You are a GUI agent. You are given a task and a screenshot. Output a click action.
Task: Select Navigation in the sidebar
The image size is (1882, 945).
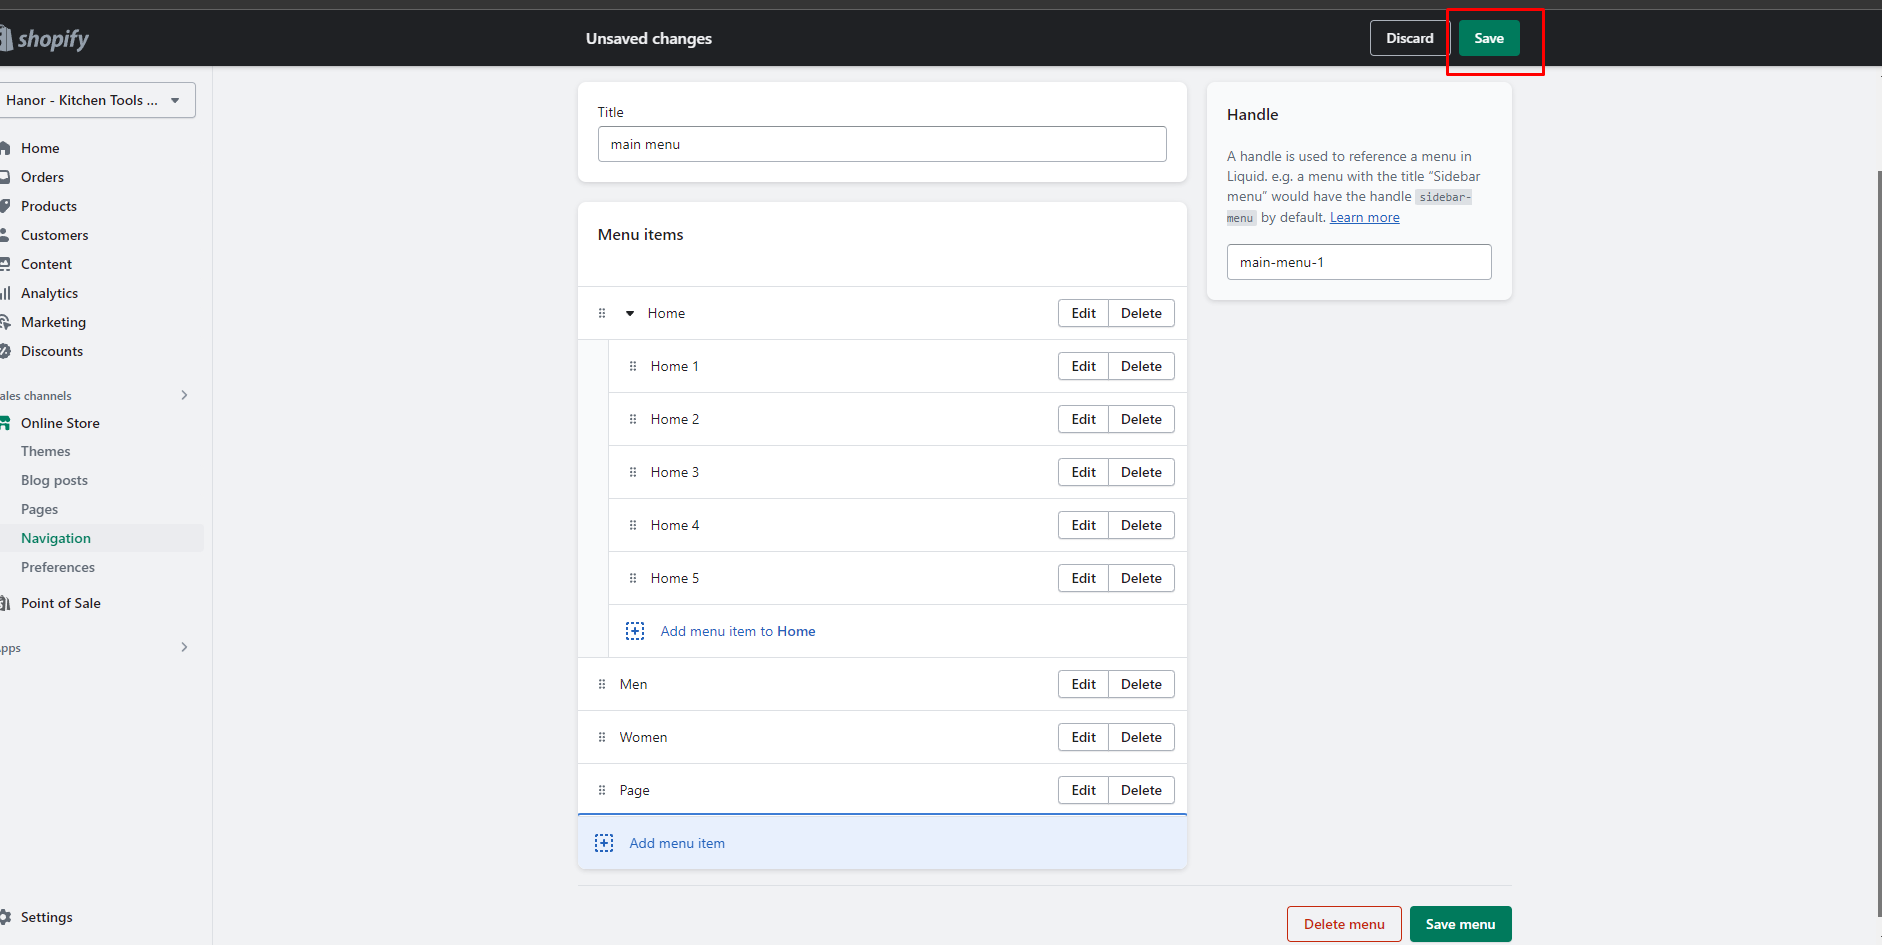(56, 538)
